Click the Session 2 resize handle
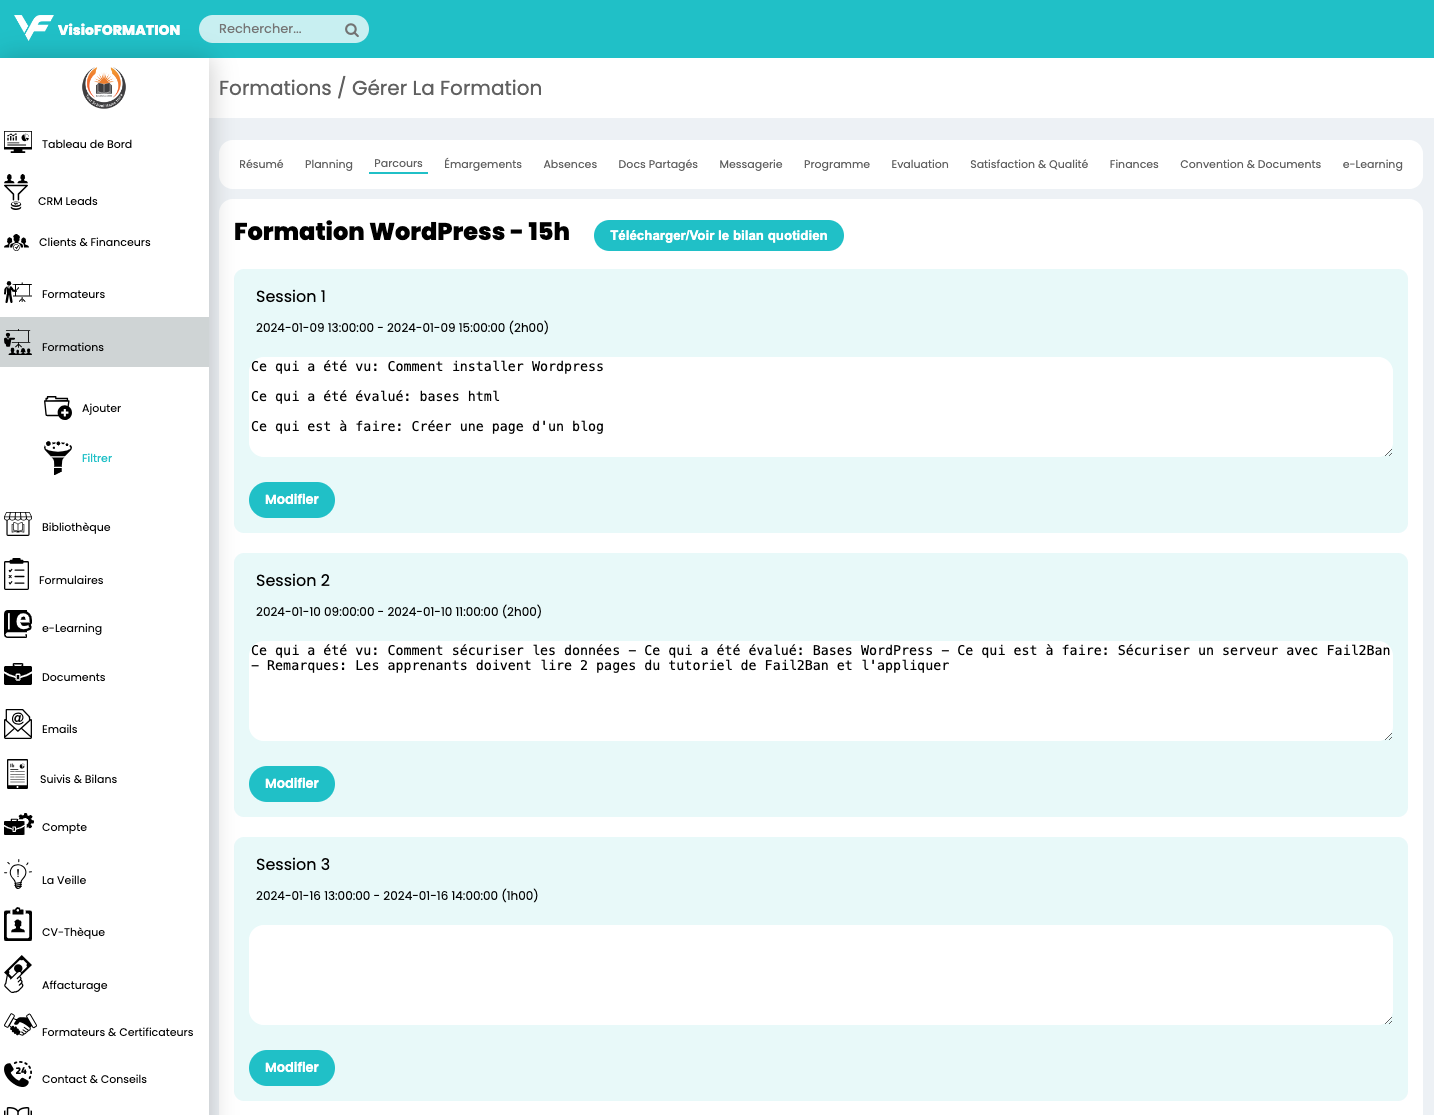Screen dimensions: 1434x1115 [x=1388, y=736]
